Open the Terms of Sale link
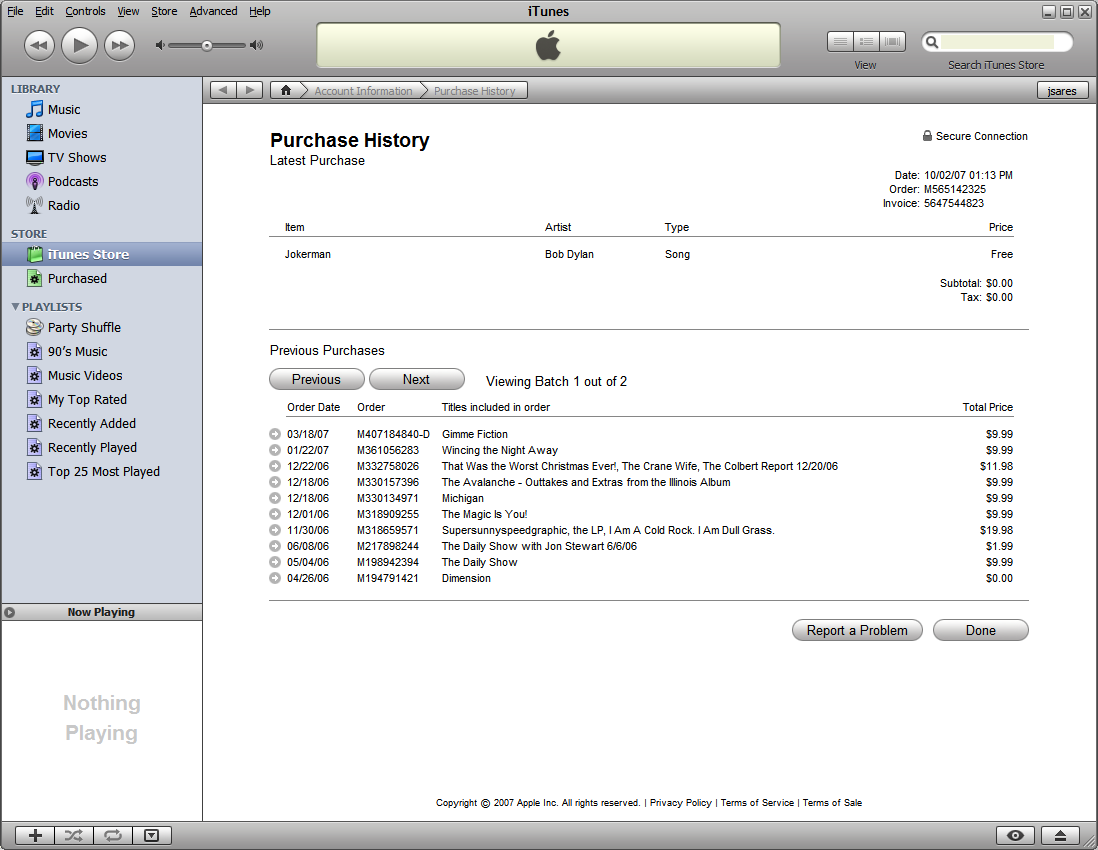The width and height of the screenshot is (1098, 850). (832, 802)
